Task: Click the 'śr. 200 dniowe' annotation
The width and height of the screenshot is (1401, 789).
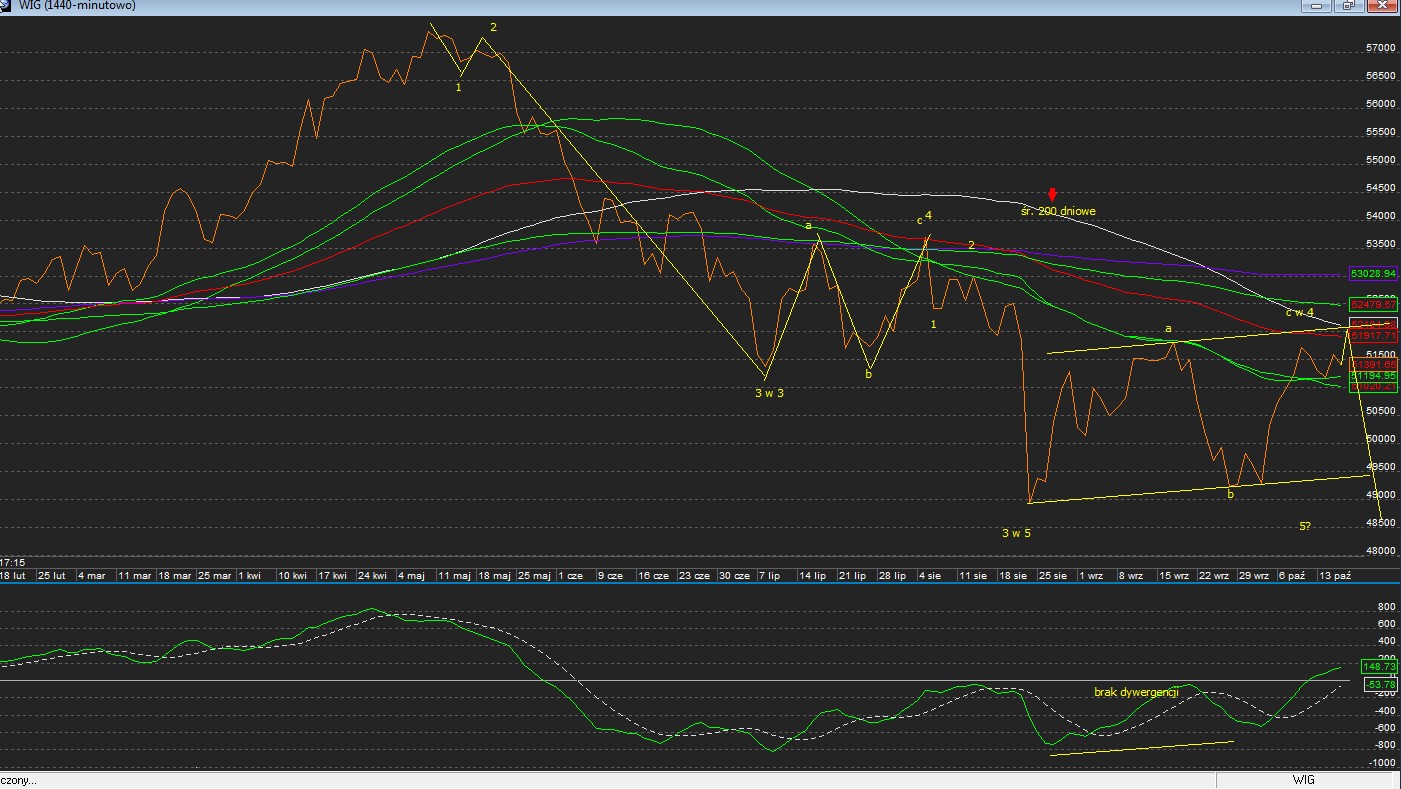Action: (1058, 211)
